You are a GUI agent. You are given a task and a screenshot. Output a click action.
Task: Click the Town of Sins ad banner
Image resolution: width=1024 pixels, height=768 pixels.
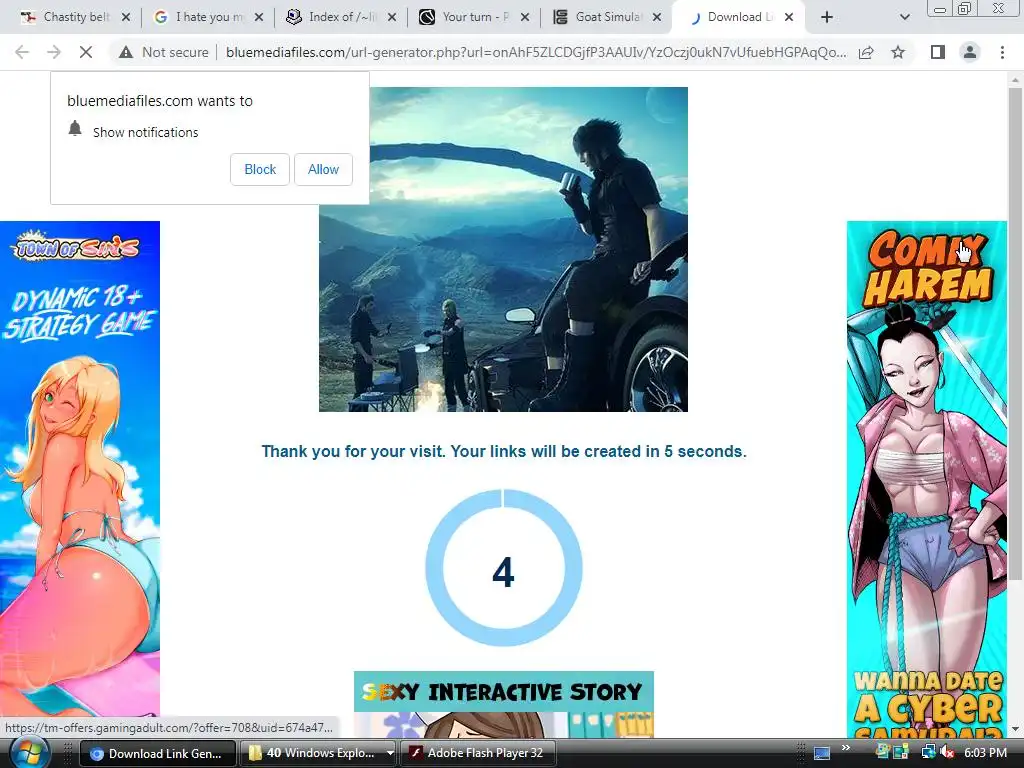80,468
